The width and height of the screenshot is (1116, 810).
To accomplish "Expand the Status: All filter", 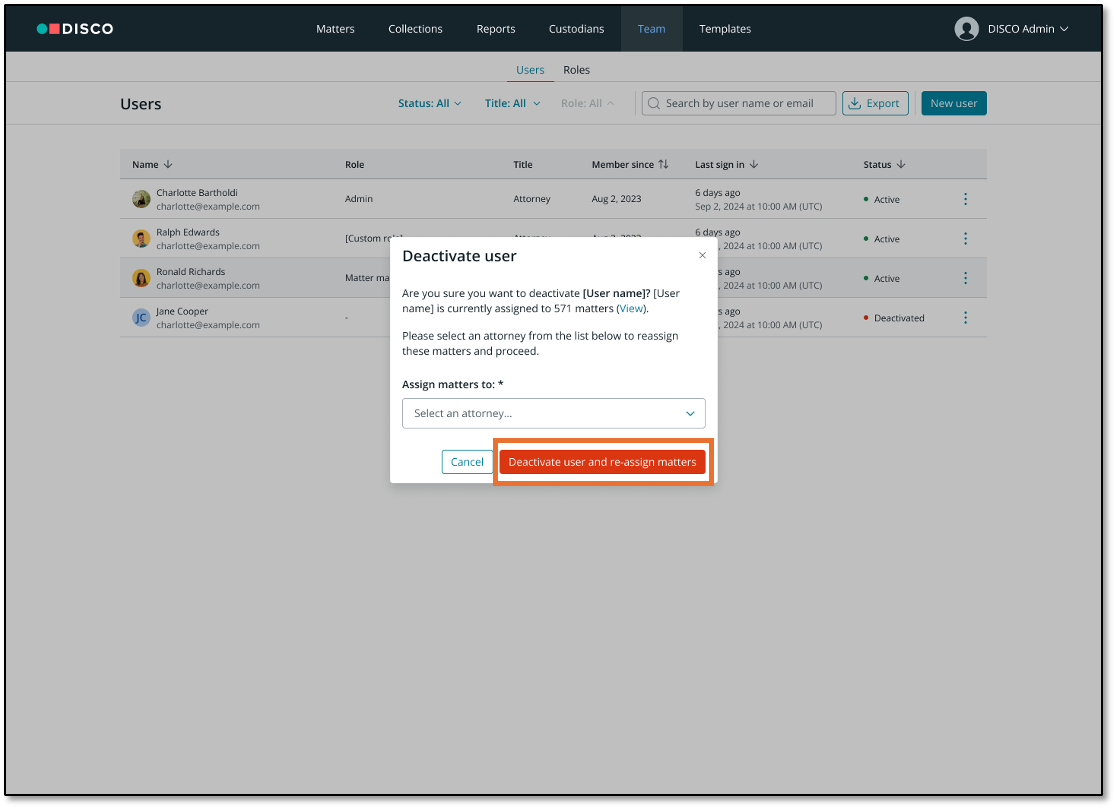I will [430, 103].
